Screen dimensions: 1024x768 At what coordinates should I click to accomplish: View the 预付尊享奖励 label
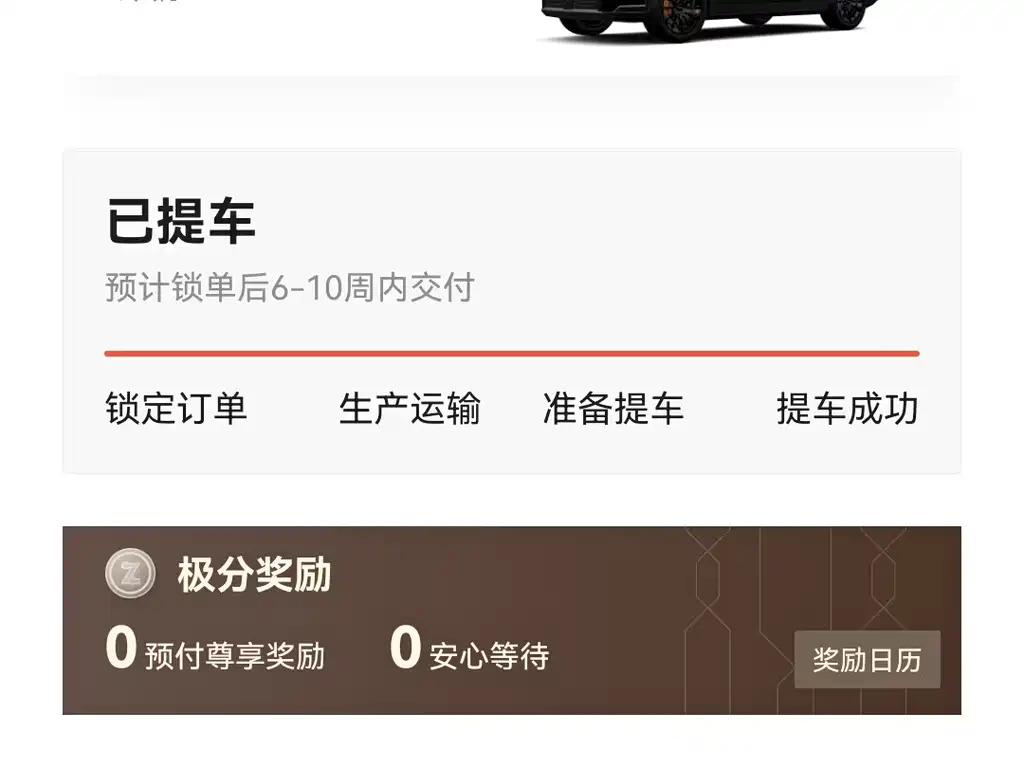point(235,656)
